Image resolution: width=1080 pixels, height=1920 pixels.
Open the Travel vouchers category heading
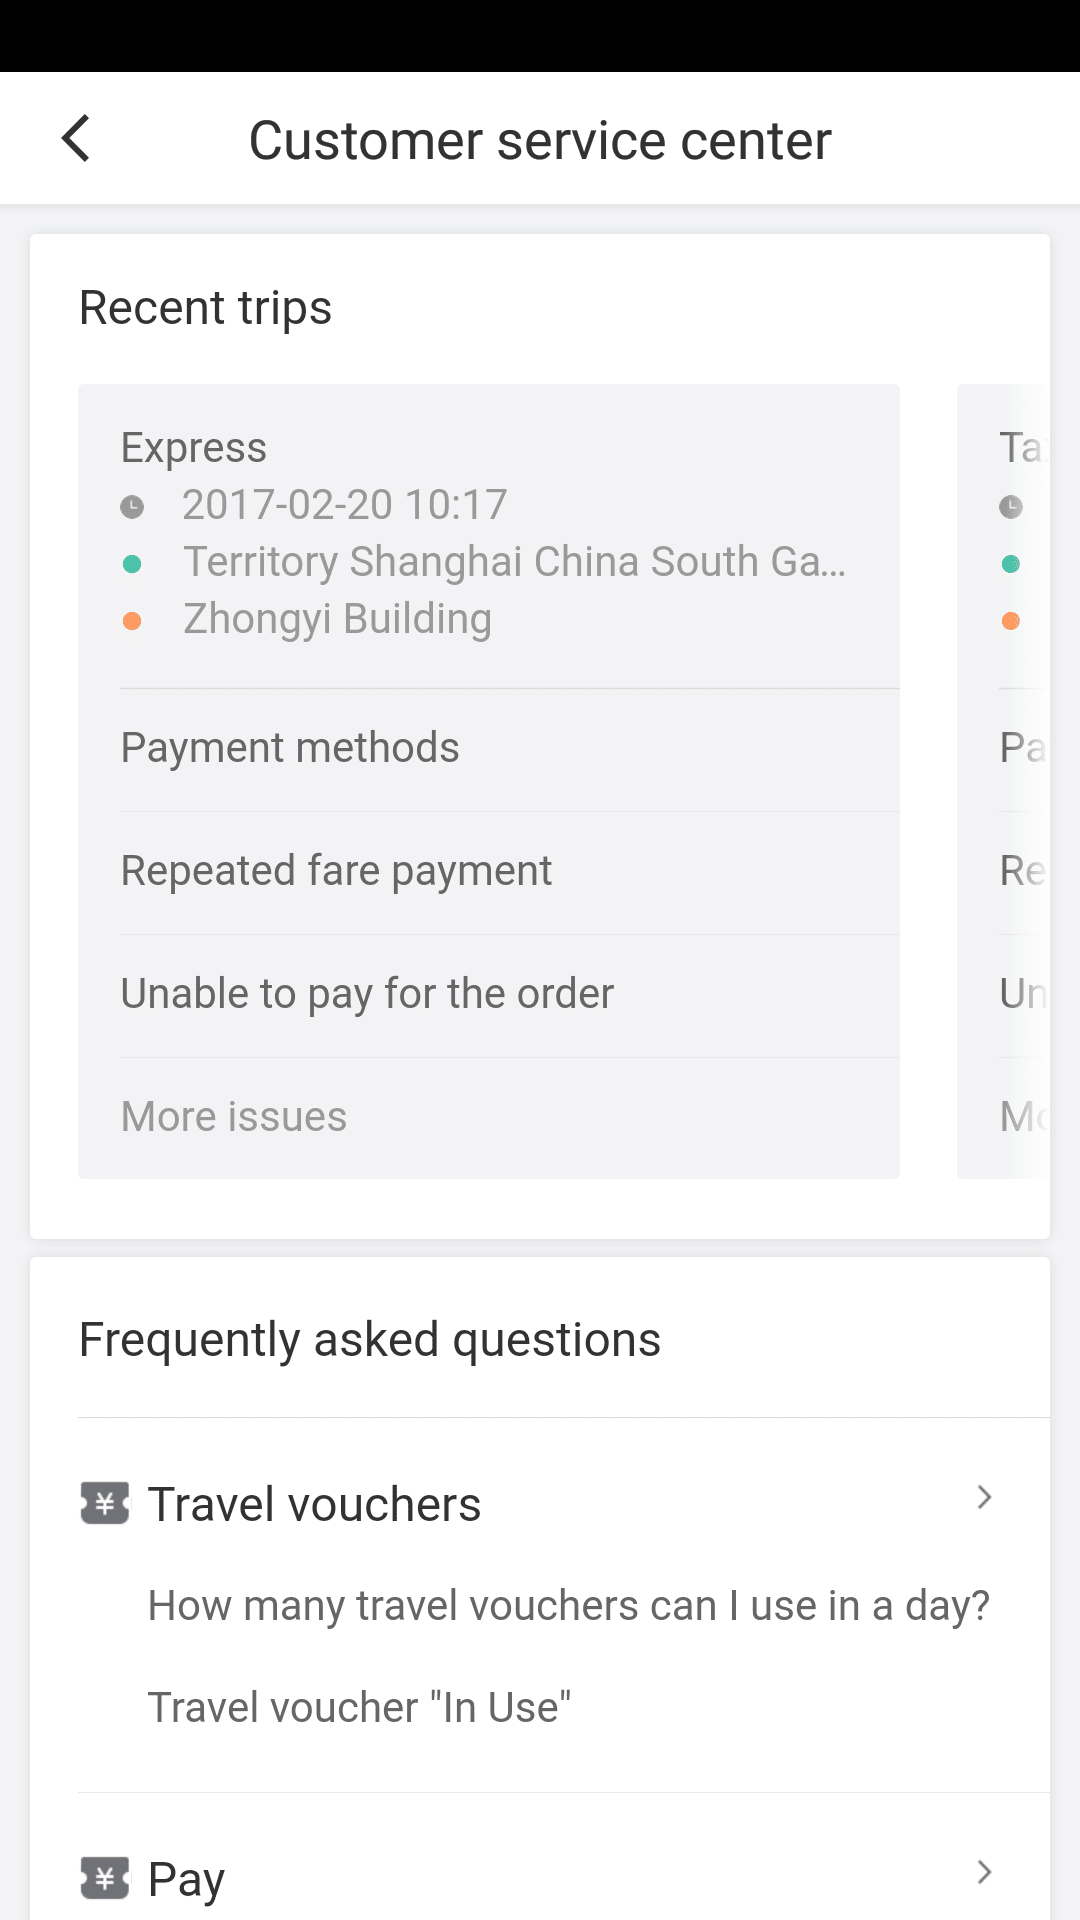315,1504
